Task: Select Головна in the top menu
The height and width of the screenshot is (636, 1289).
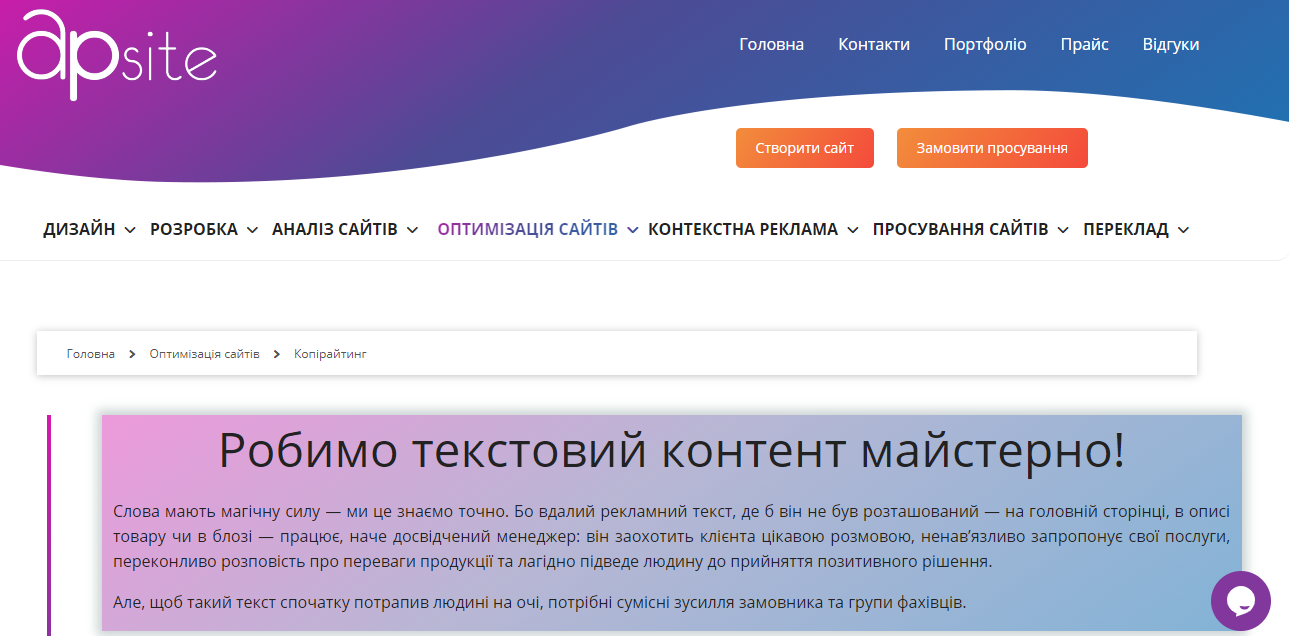Action: 771,44
